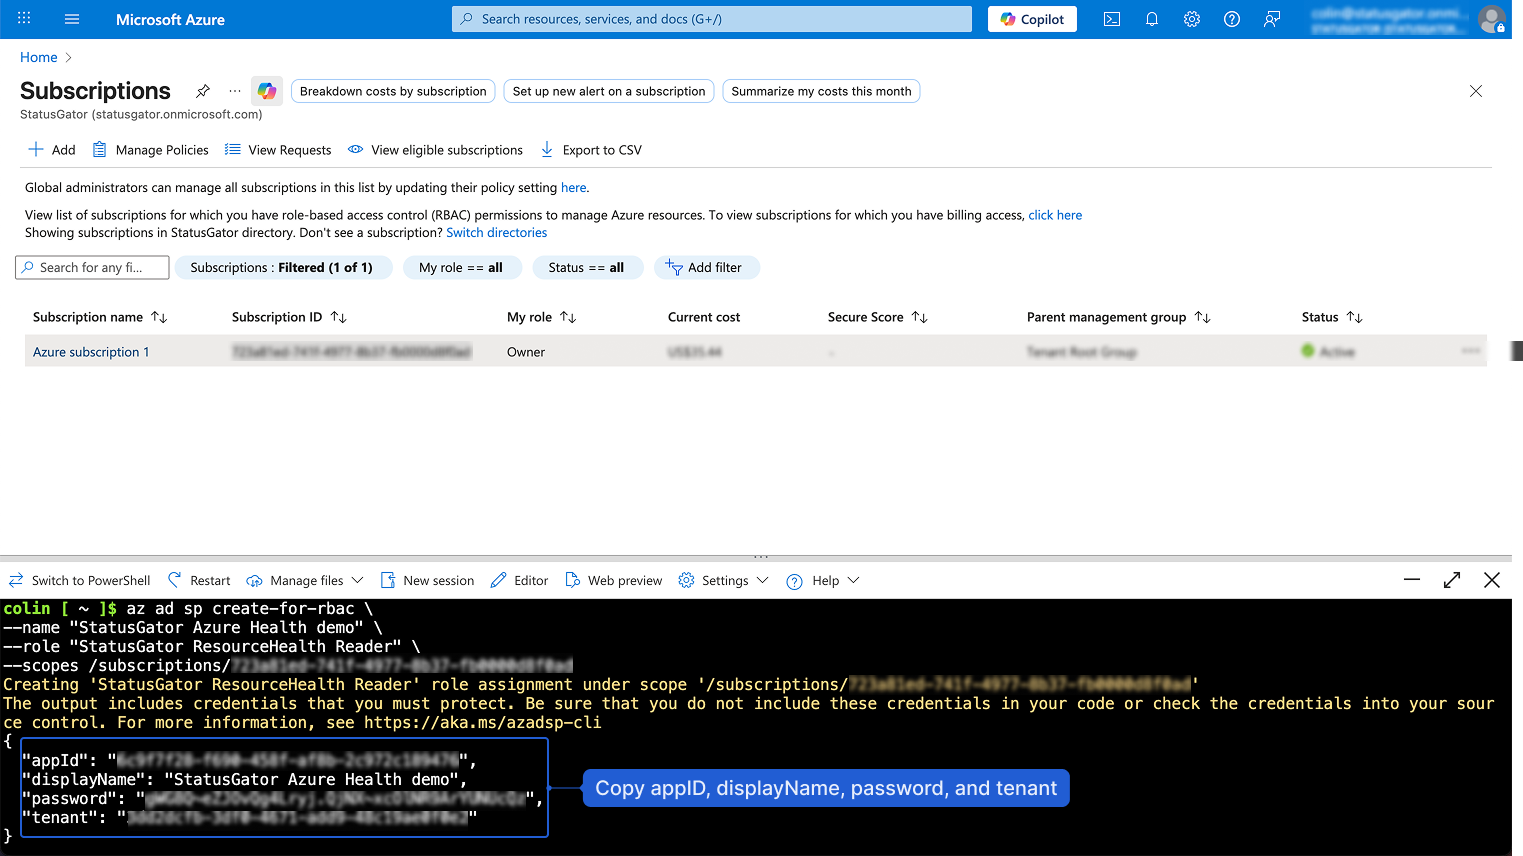This screenshot has height=856, width=1523.
Task: Expand Cloud Shell Help dropdown
Action: tap(823, 581)
